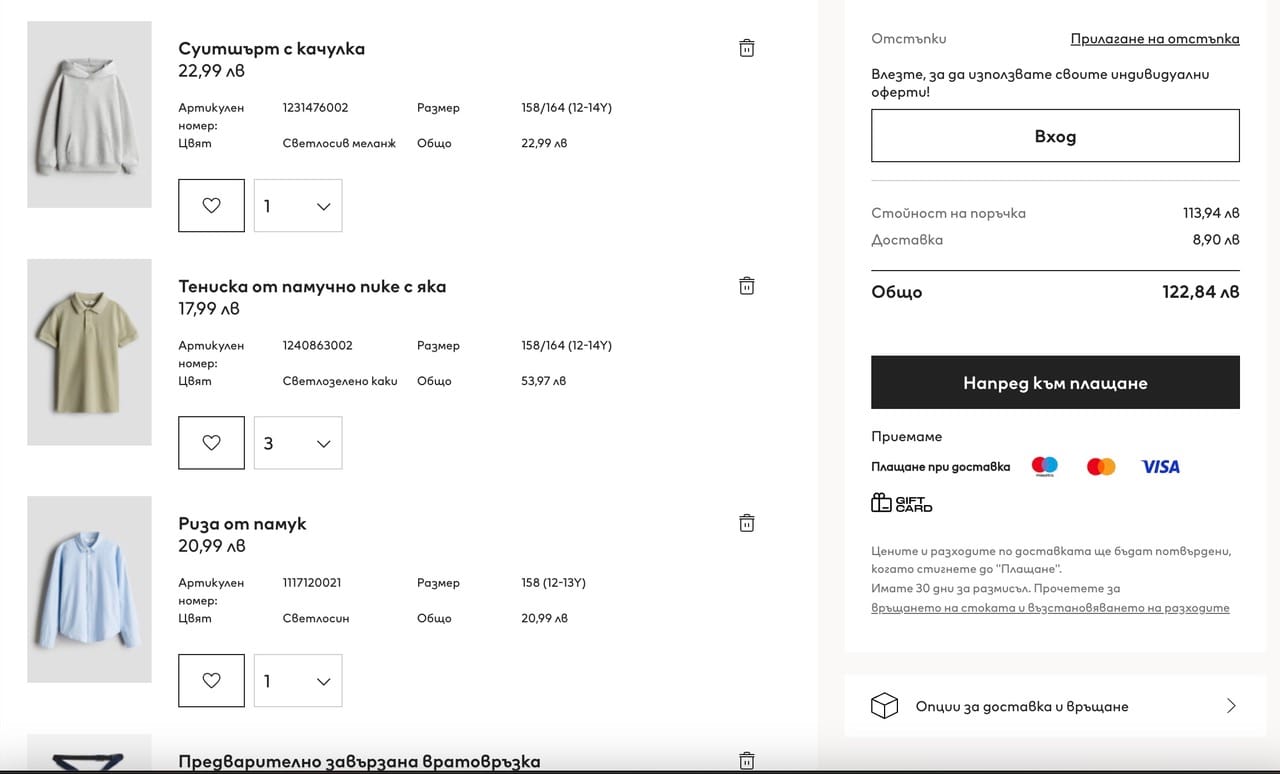Open the Тениска от памучно пике с яка title

[x=312, y=286]
